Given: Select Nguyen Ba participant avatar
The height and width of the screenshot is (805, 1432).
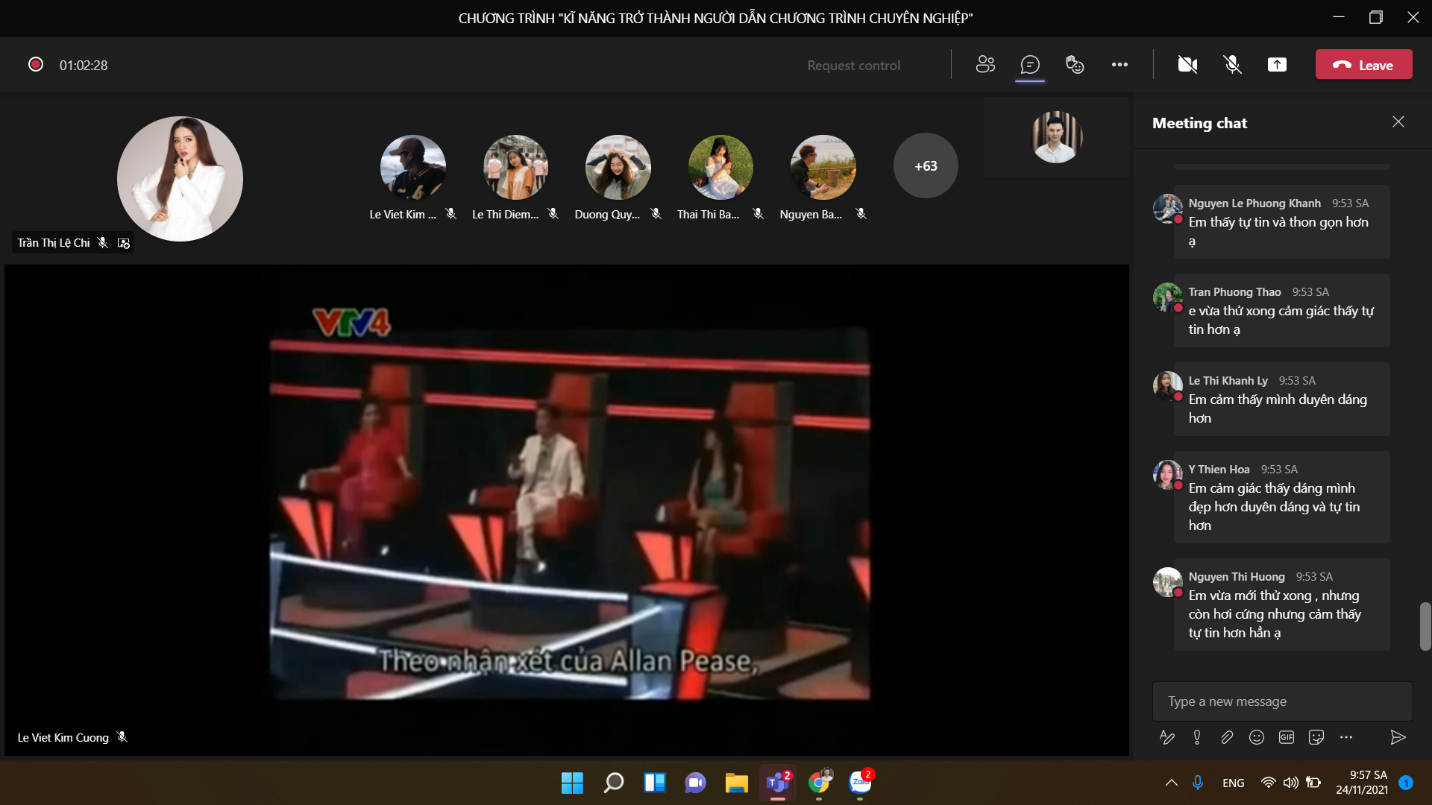Looking at the screenshot, I should tap(824, 167).
